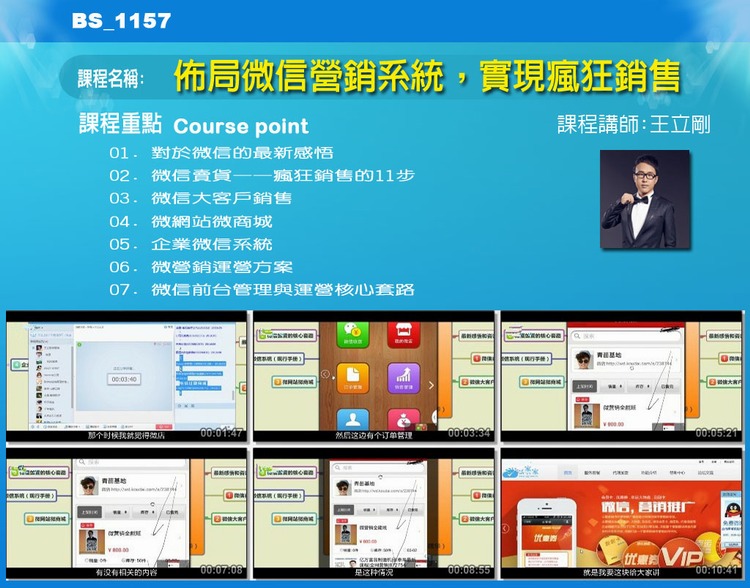The image size is (750, 588).
Task: Click the blue contact icon in second thumbnail
Action: 352,418
